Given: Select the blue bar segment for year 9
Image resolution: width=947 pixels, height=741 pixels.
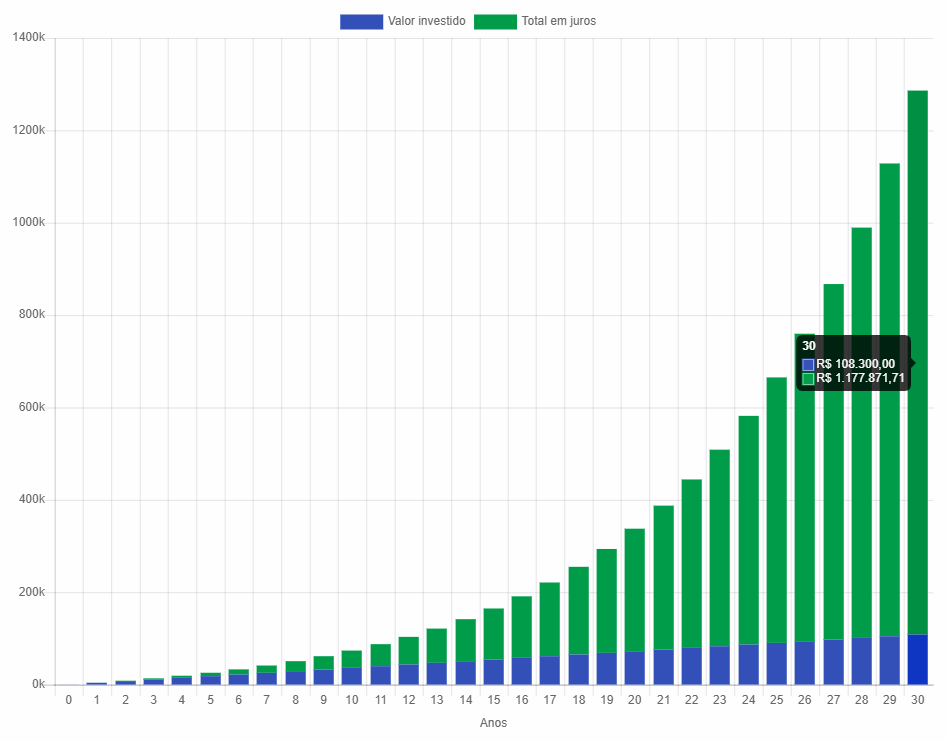Looking at the screenshot, I should coord(324,677).
